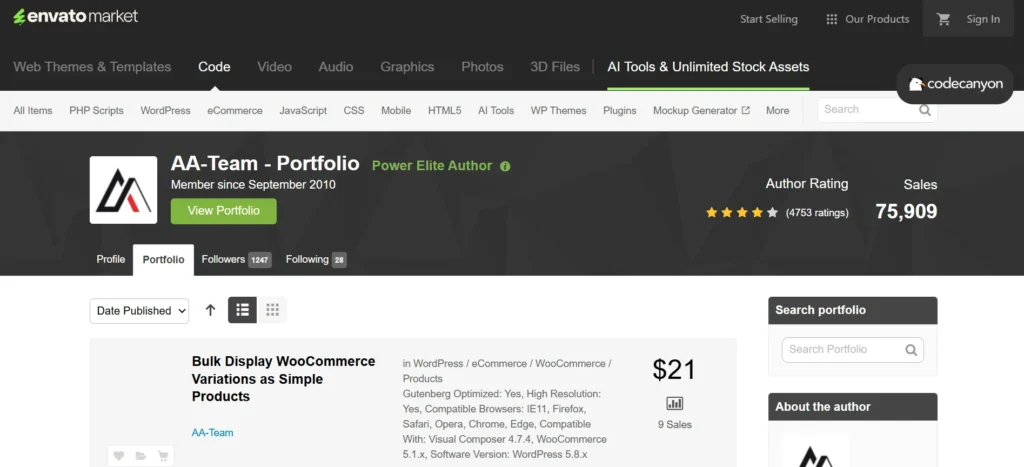Add item to favorites with heart icon
Screen dimensions: 1024x467
(119, 456)
